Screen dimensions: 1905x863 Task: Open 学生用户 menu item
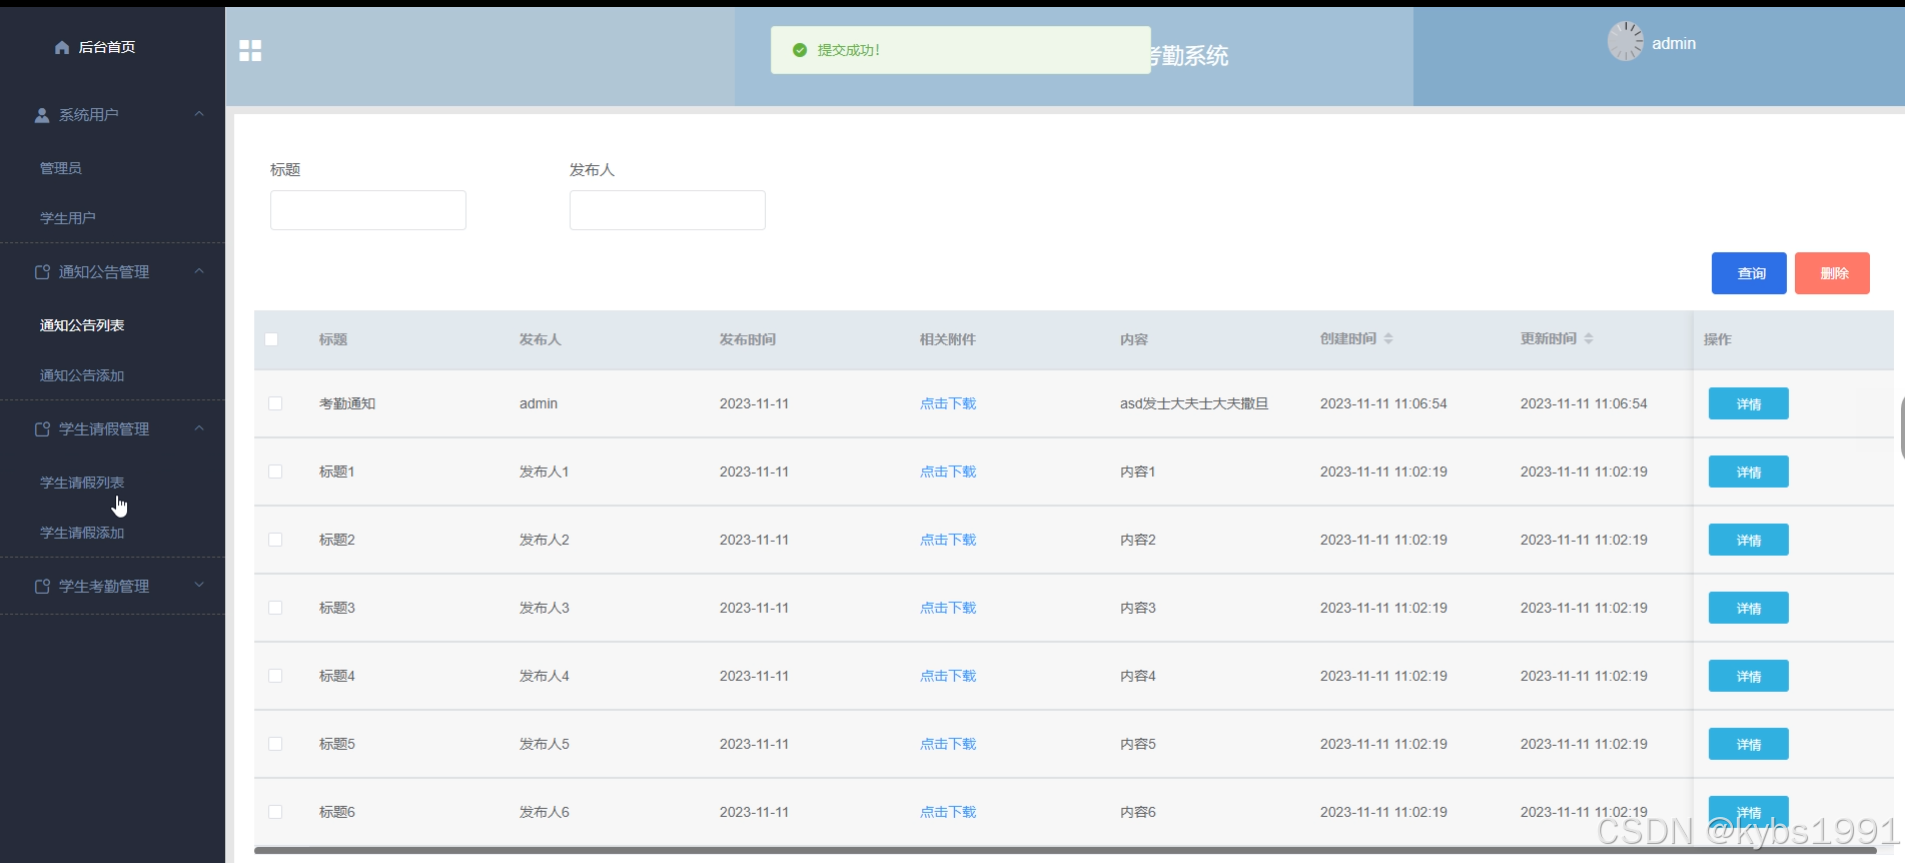coord(68,218)
